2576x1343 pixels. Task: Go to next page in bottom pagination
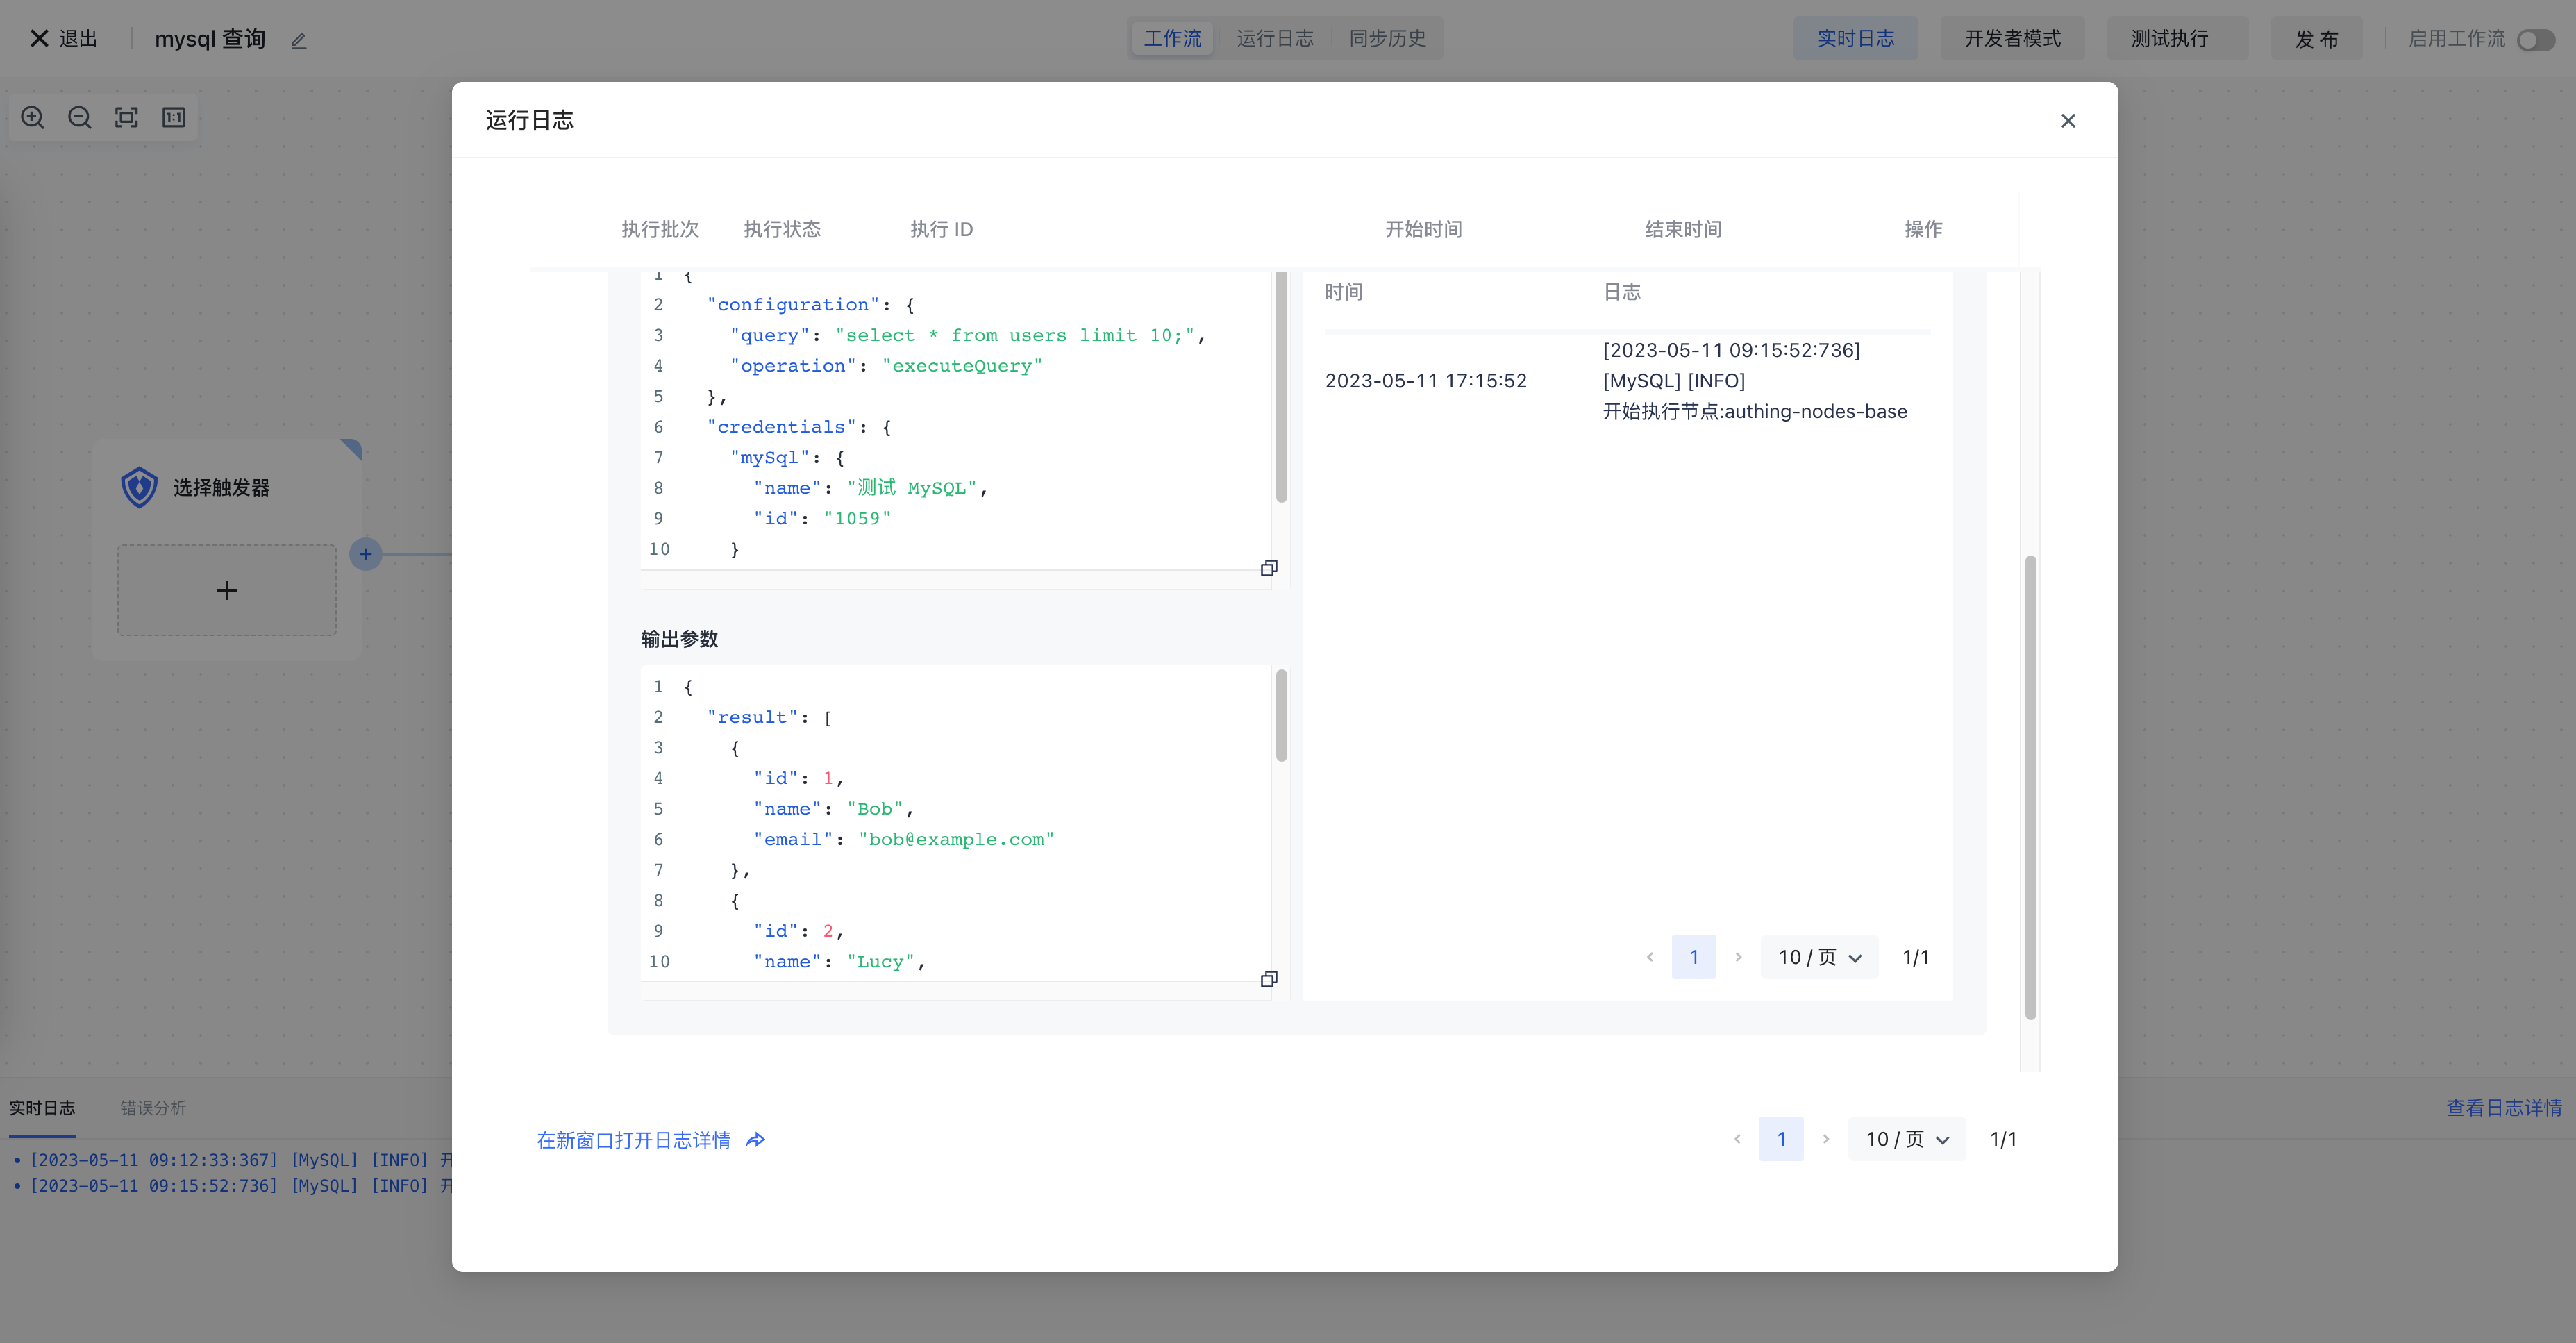[x=1826, y=1139]
